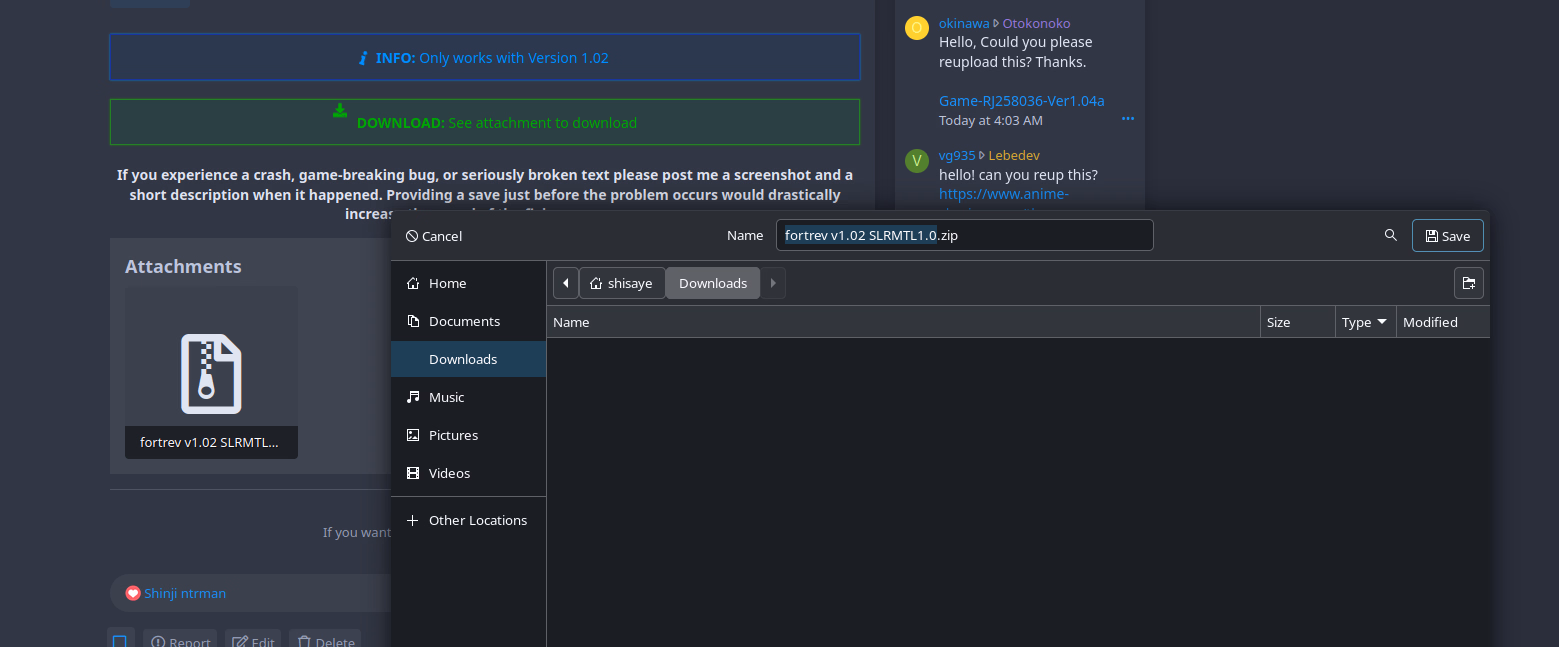Screen dimensions: 1559x647
Task: Sort files by Type column
Action: [1364, 322]
